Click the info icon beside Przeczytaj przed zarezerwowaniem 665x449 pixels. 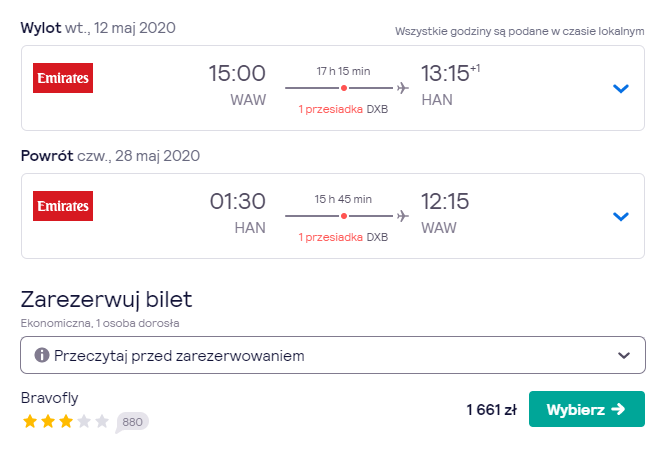click(42, 355)
